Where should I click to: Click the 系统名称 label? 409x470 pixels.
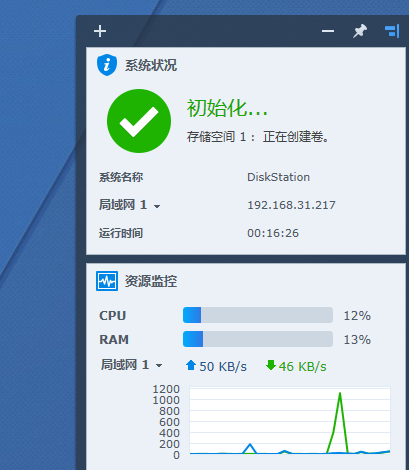121,177
